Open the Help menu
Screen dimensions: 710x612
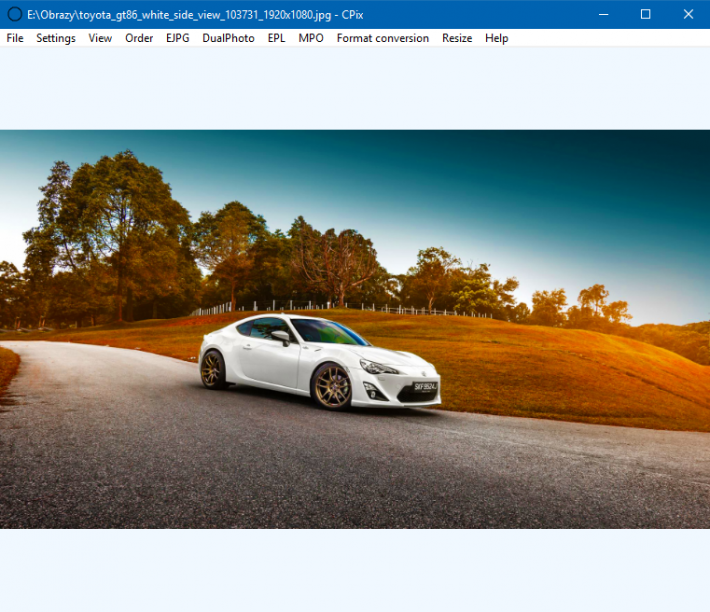coord(497,38)
